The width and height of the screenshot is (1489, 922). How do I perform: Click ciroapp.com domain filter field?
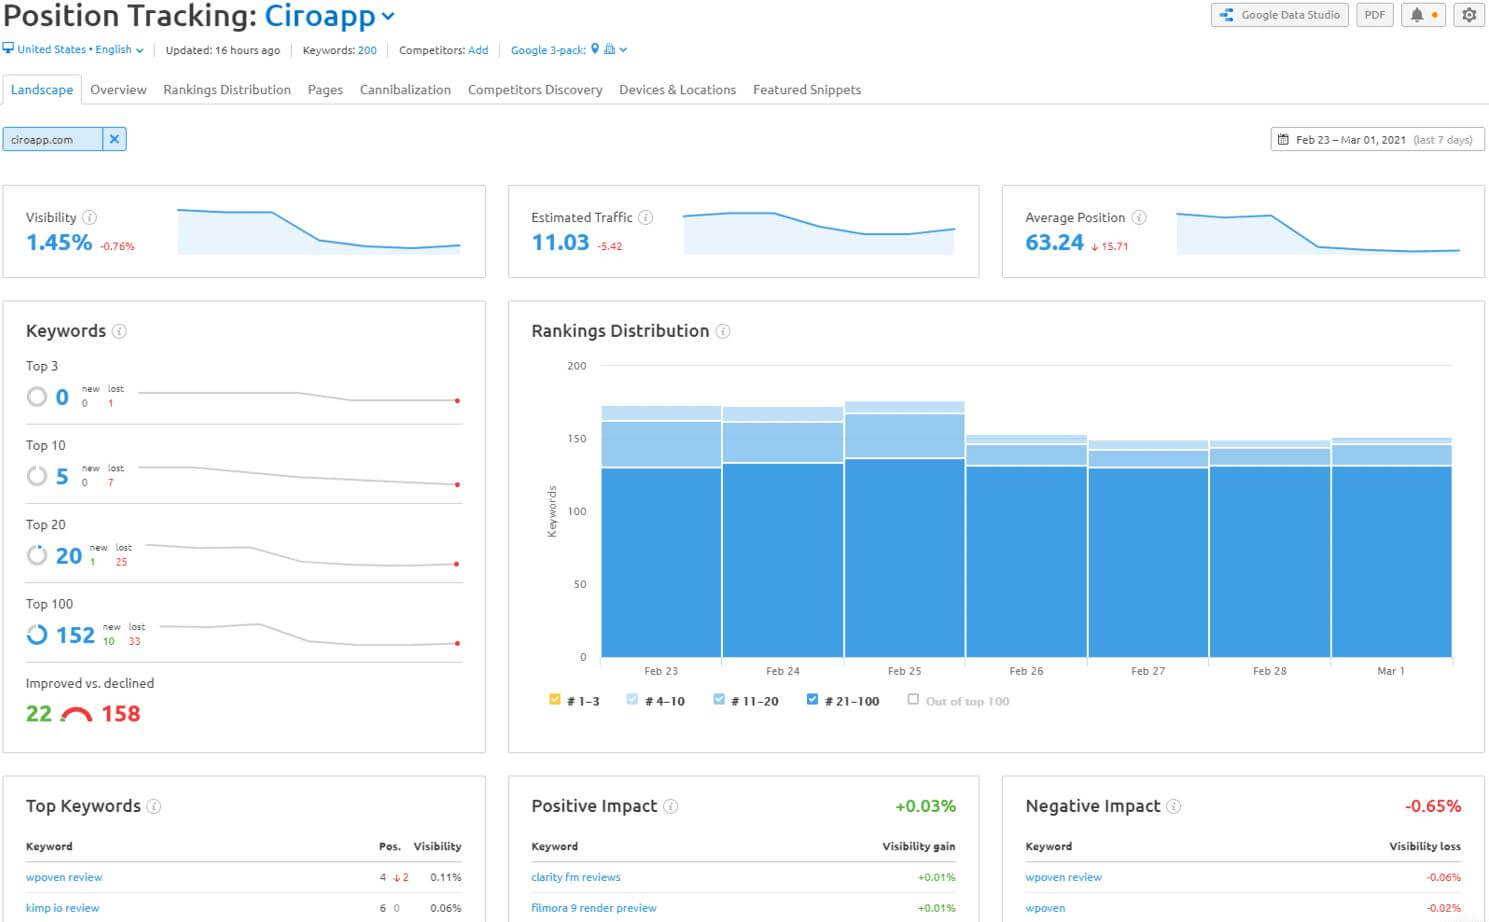click(x=52, y=139)
